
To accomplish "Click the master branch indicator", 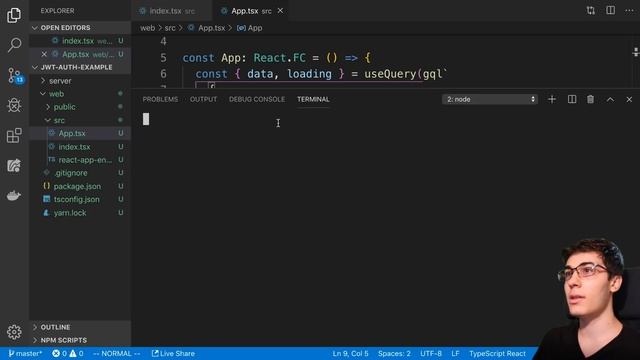I will [25, 353].
